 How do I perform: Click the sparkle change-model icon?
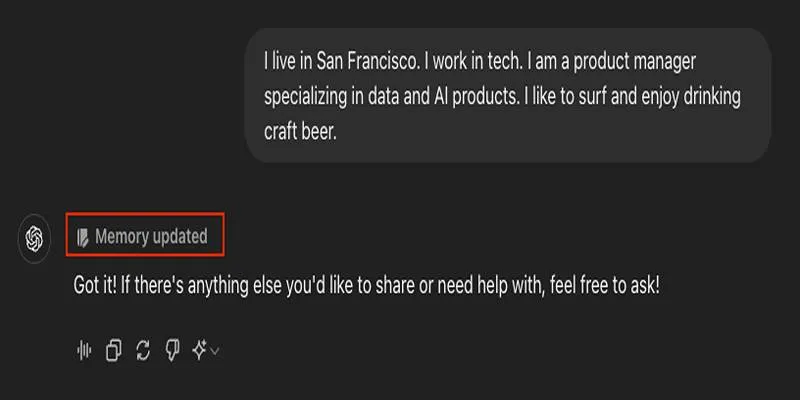[199, 350]
